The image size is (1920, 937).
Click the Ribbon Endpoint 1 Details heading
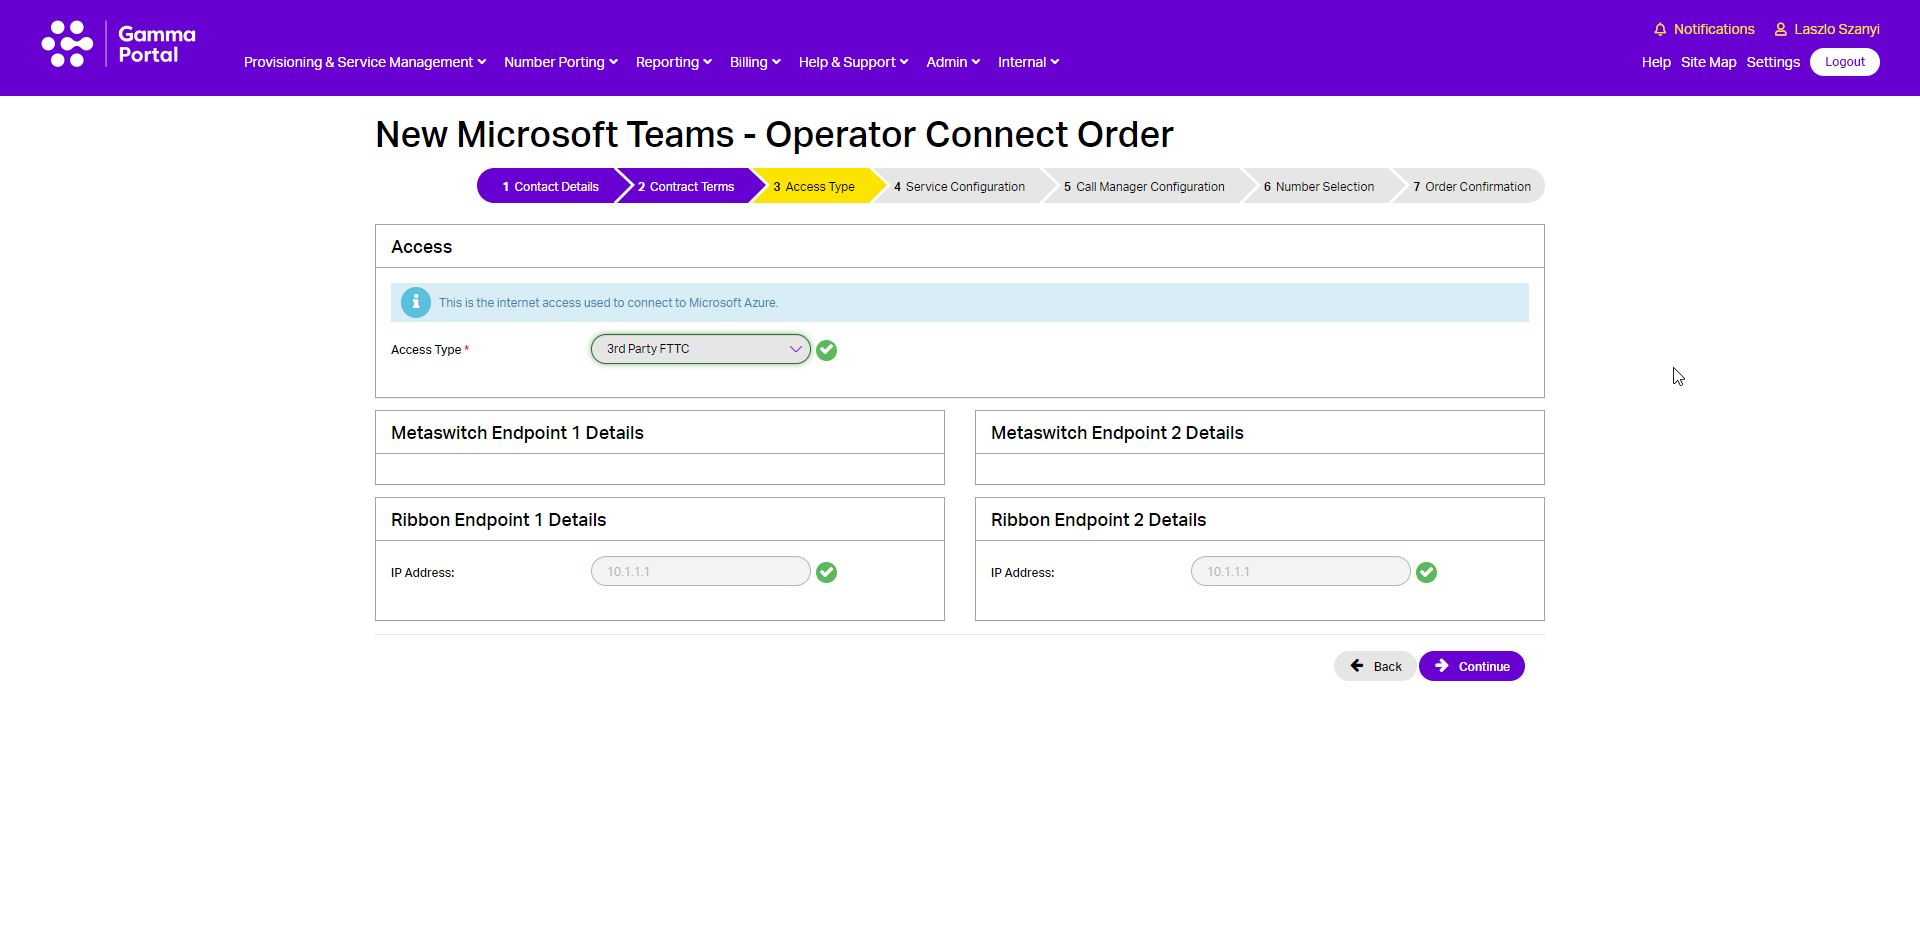[x=498, y=520]
